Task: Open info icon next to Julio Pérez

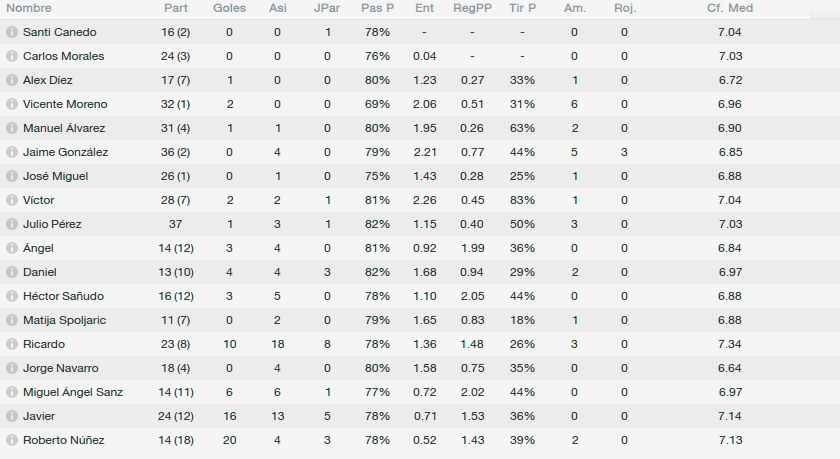Action: [12, 224]
